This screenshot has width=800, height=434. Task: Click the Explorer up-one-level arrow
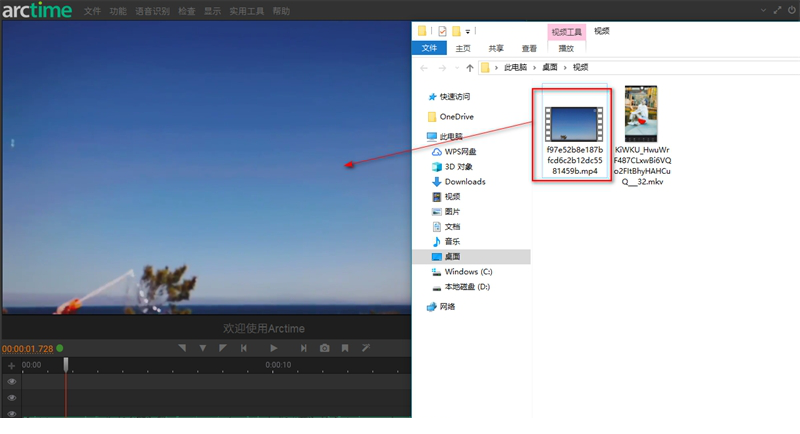(x=470, y=68)
